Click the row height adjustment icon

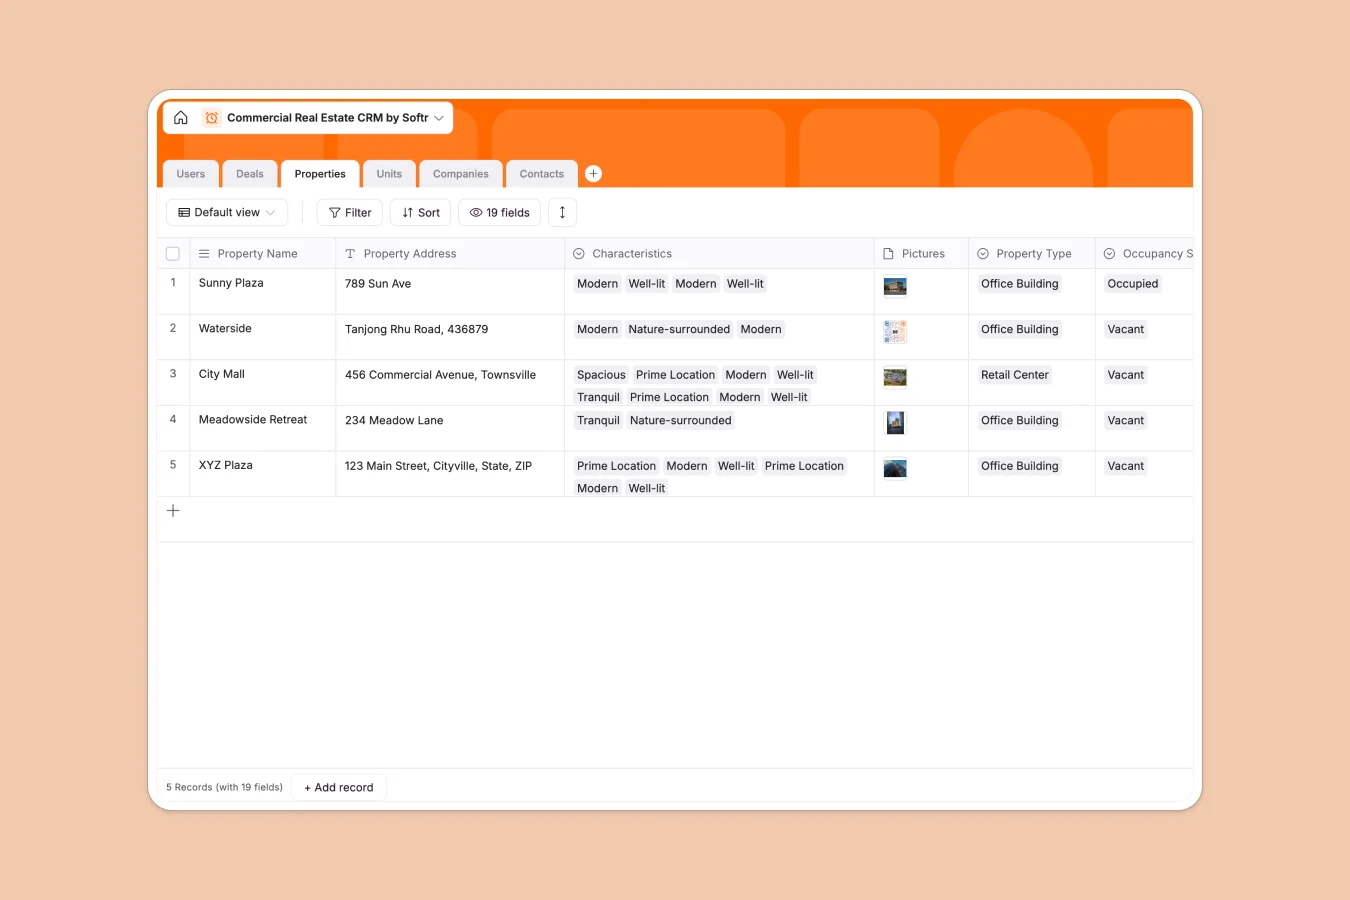tap(562, 212)
